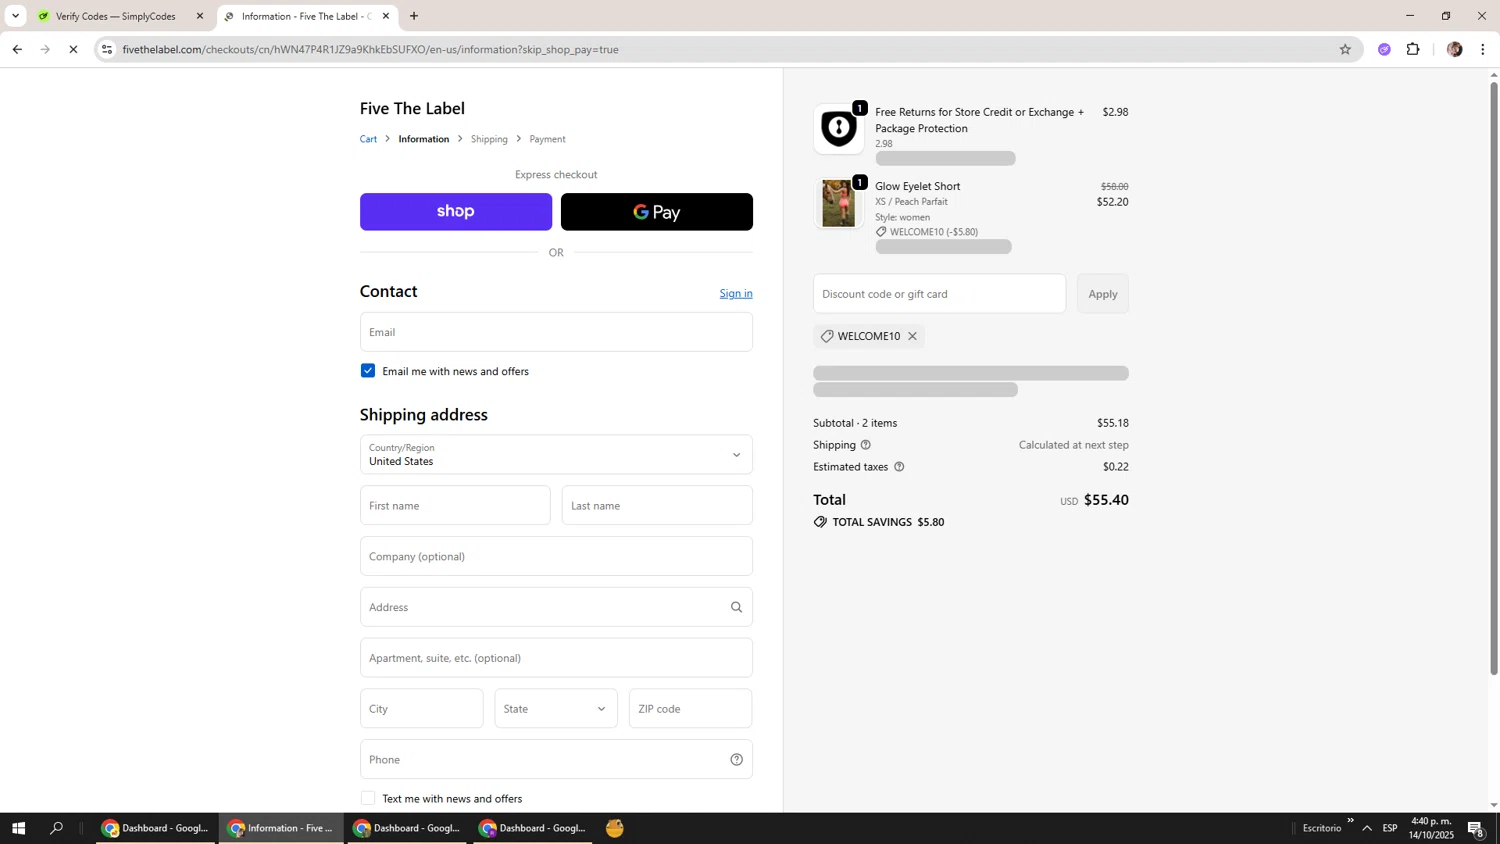1500x844 pixels.
Task: Click shipping info question mark icon
Action: point(866,445)
